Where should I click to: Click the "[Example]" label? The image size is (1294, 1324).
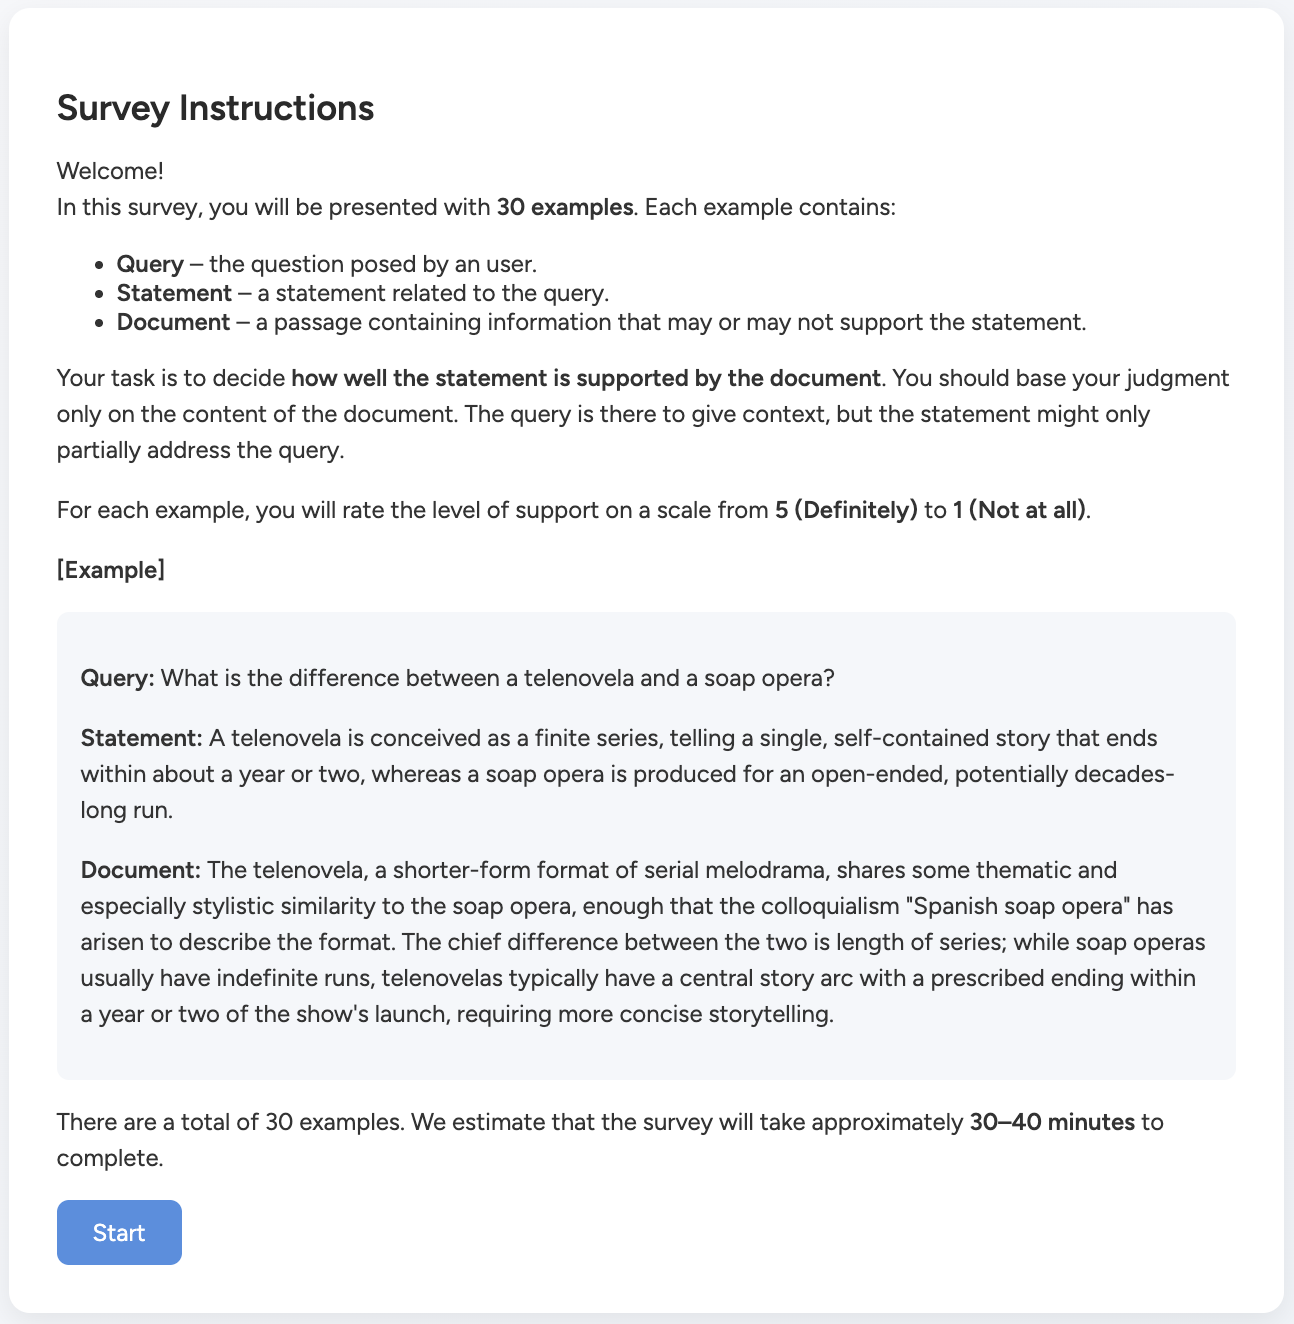click(x=111, y=570)
